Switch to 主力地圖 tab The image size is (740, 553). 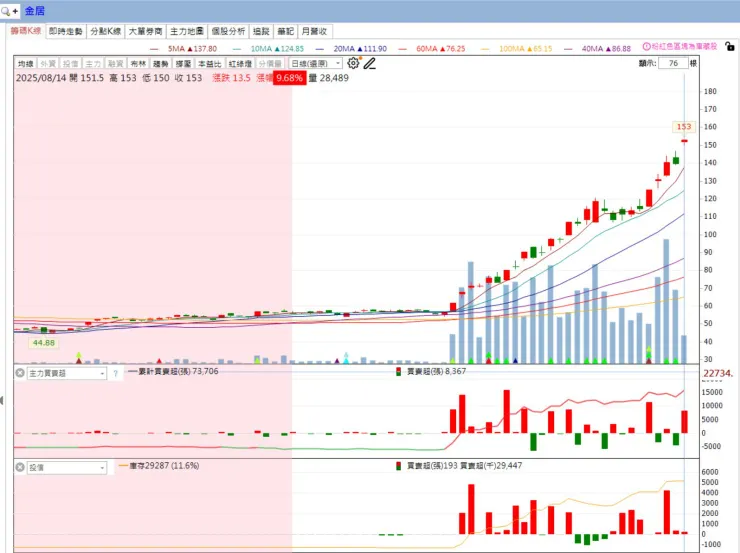coord(187,31)
